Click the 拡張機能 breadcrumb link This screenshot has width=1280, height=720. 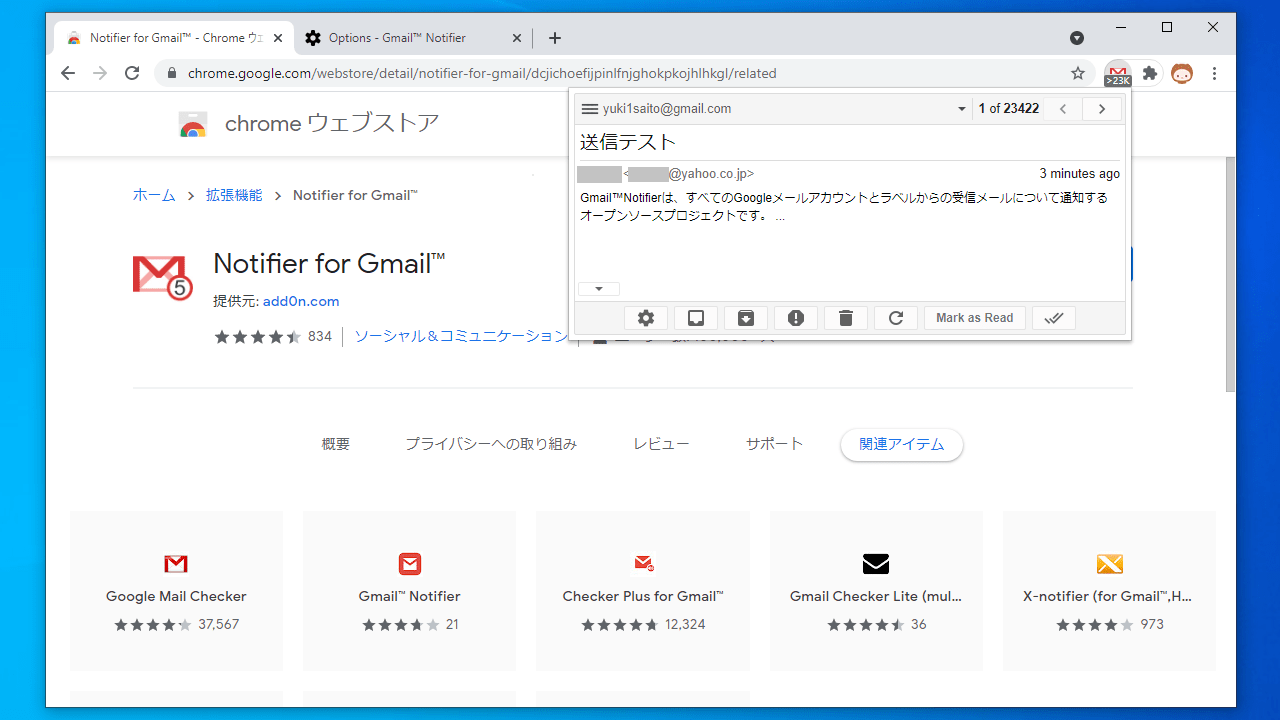click(x=234, y=195)
